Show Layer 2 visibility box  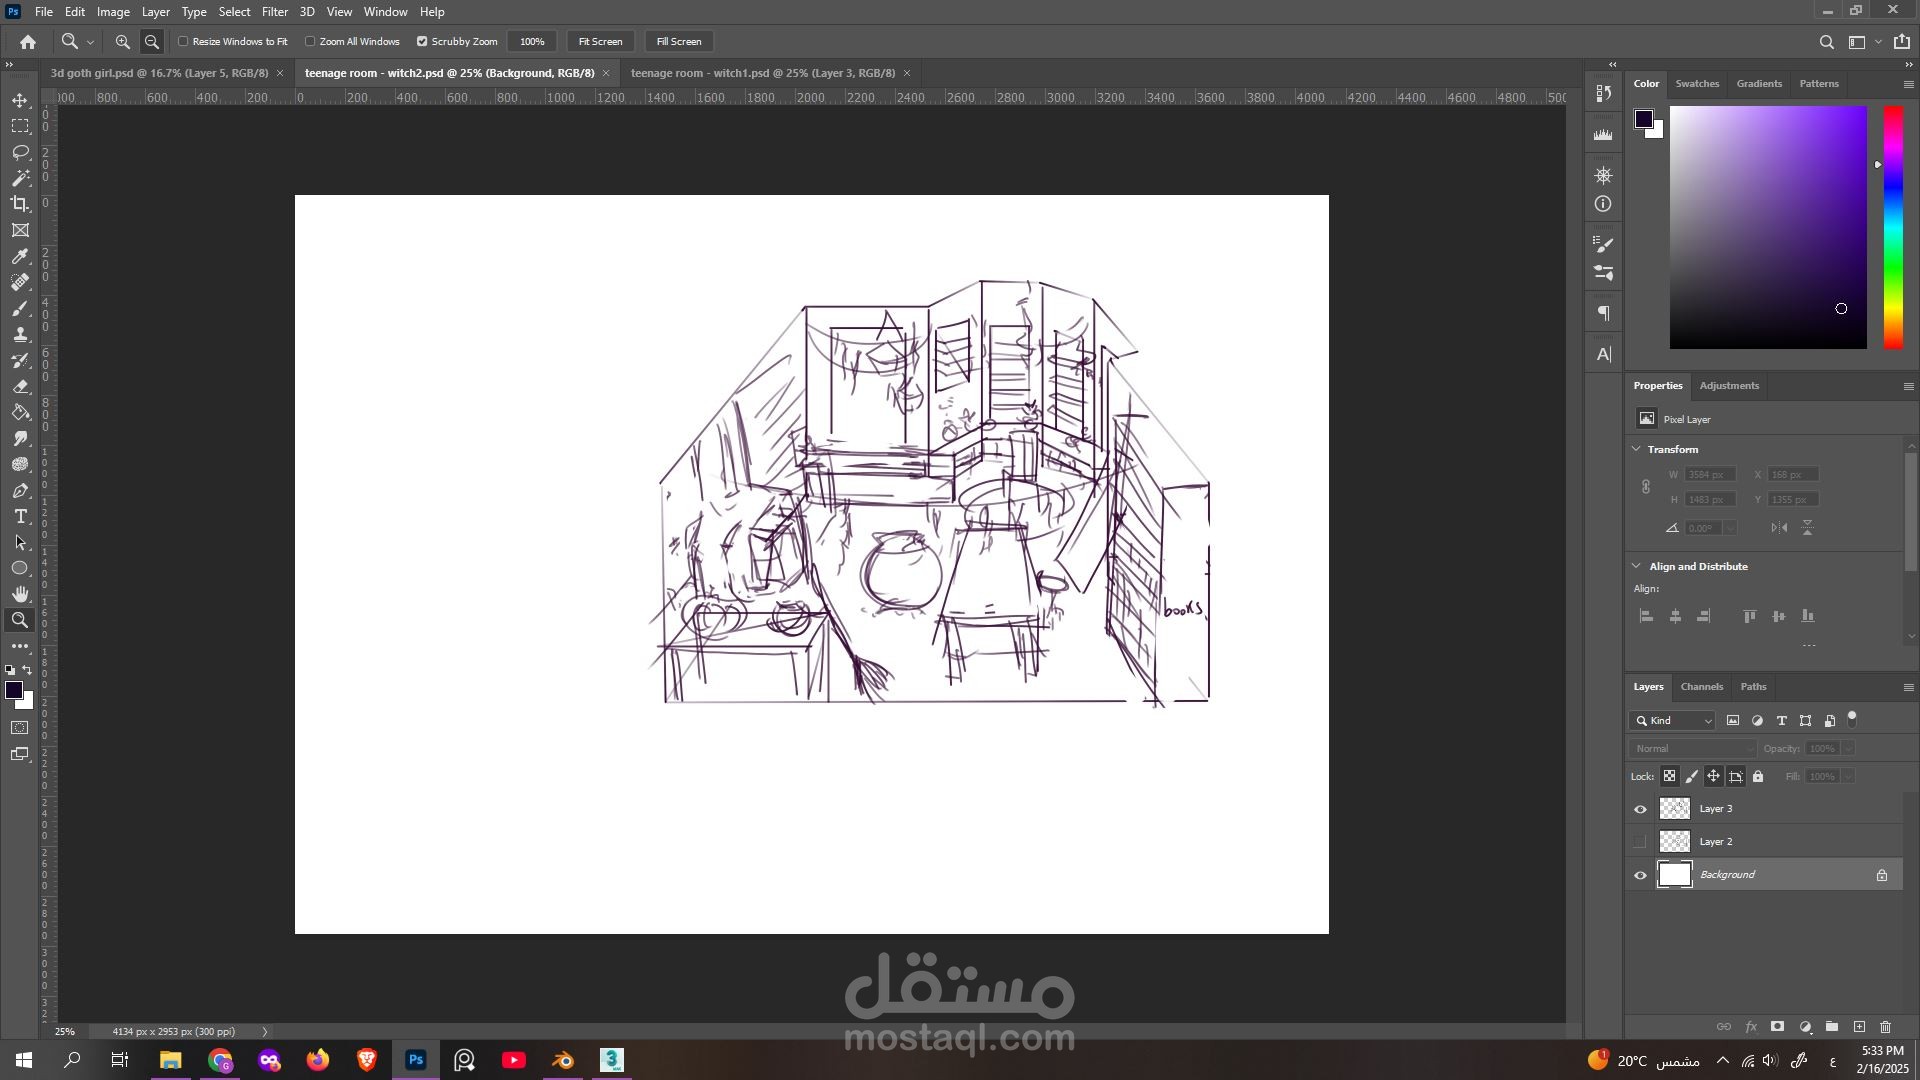click(1640, 842)
